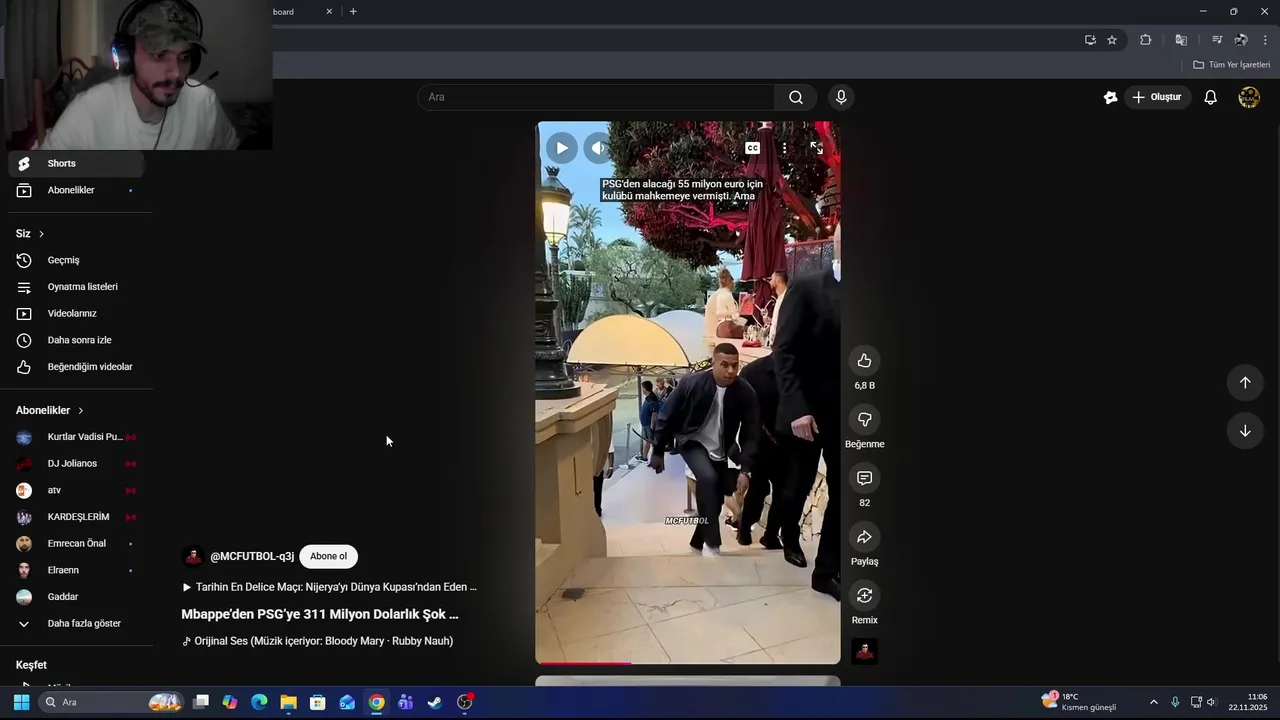Screen dimensions: 1280x720
Task: Open the Chrome profile avatar
Action: [x=1241, y=40]
